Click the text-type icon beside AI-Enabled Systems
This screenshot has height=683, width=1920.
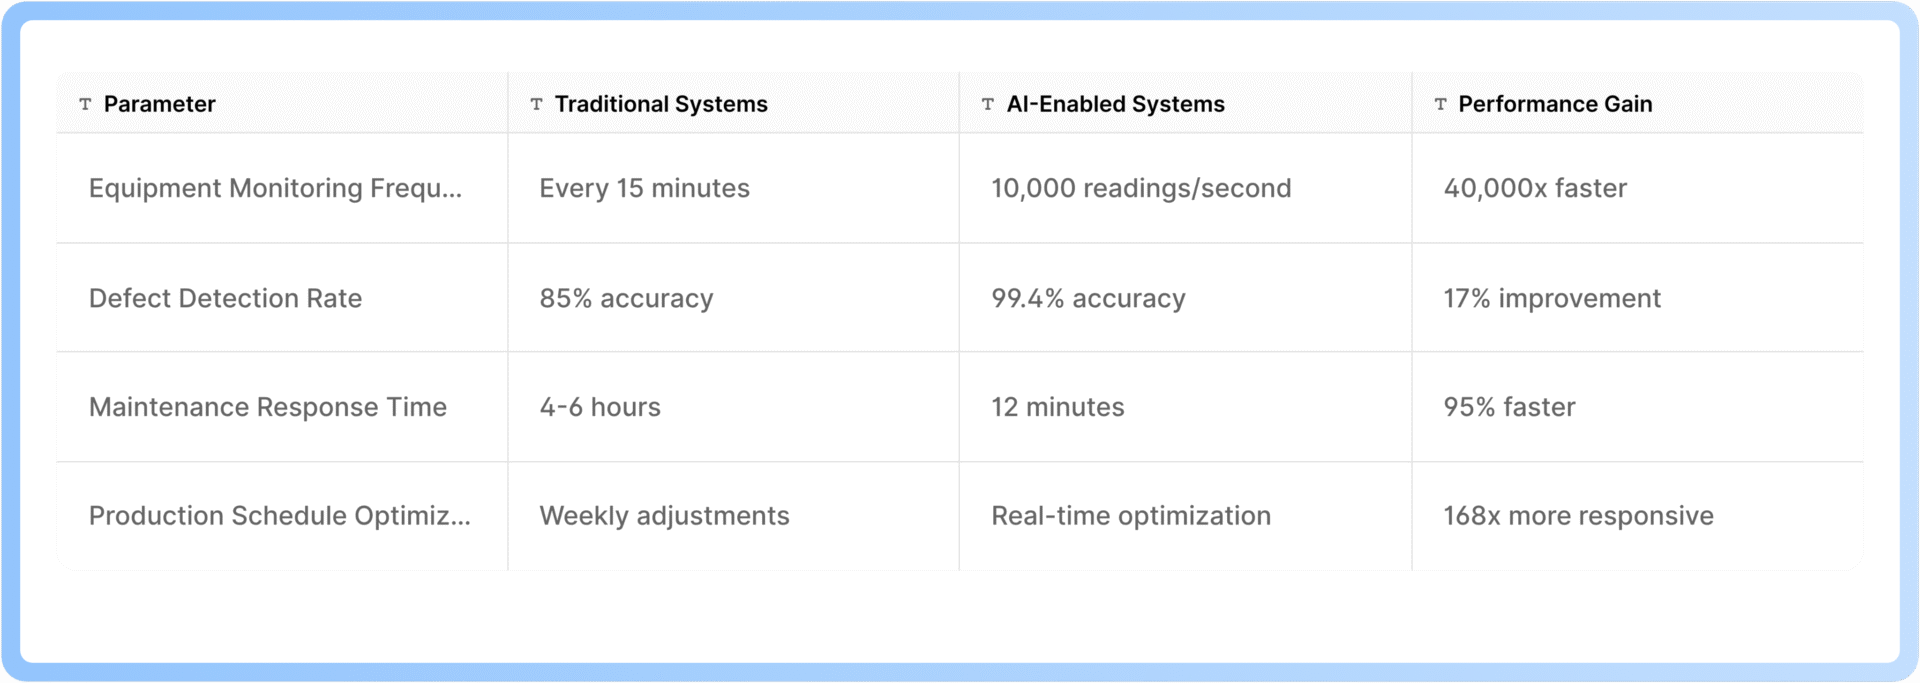pos(988,104)
